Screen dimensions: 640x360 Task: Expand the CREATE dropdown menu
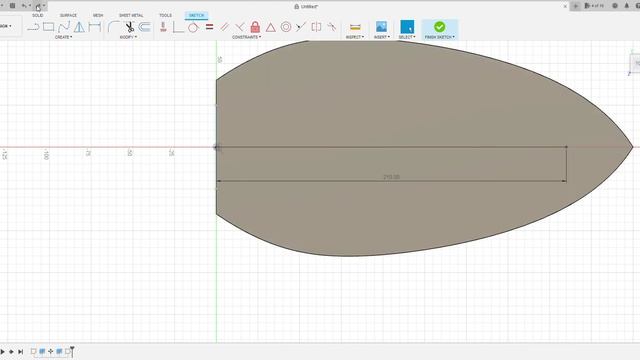63,37
